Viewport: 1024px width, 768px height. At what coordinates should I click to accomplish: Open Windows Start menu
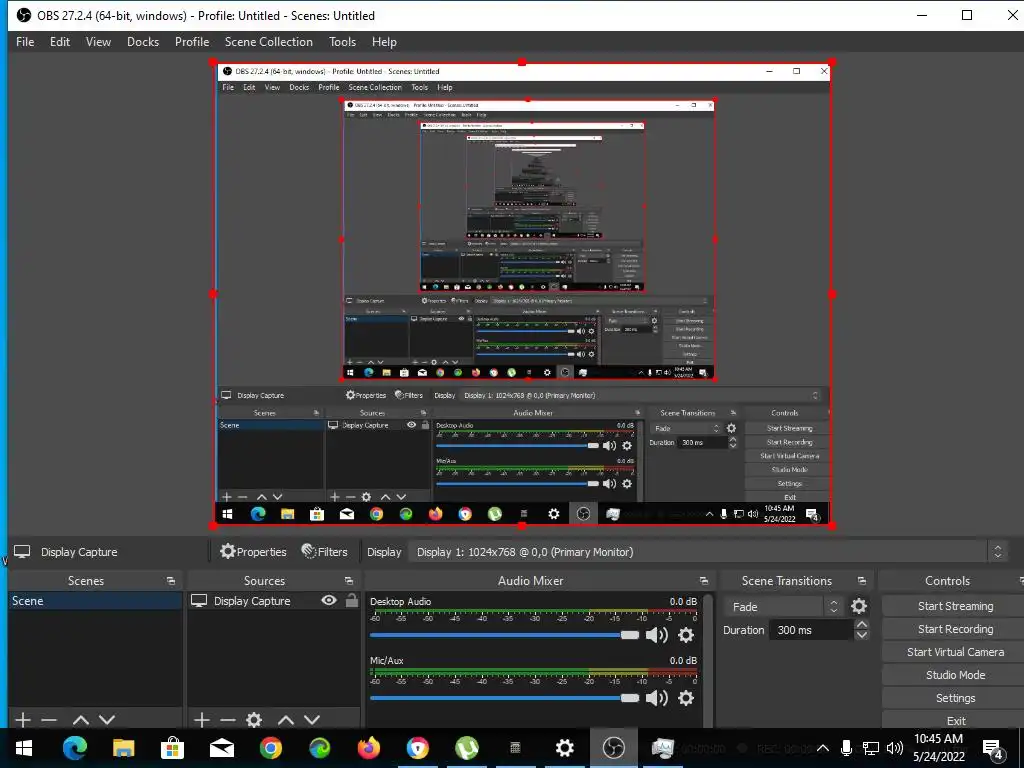coord(24,748)
